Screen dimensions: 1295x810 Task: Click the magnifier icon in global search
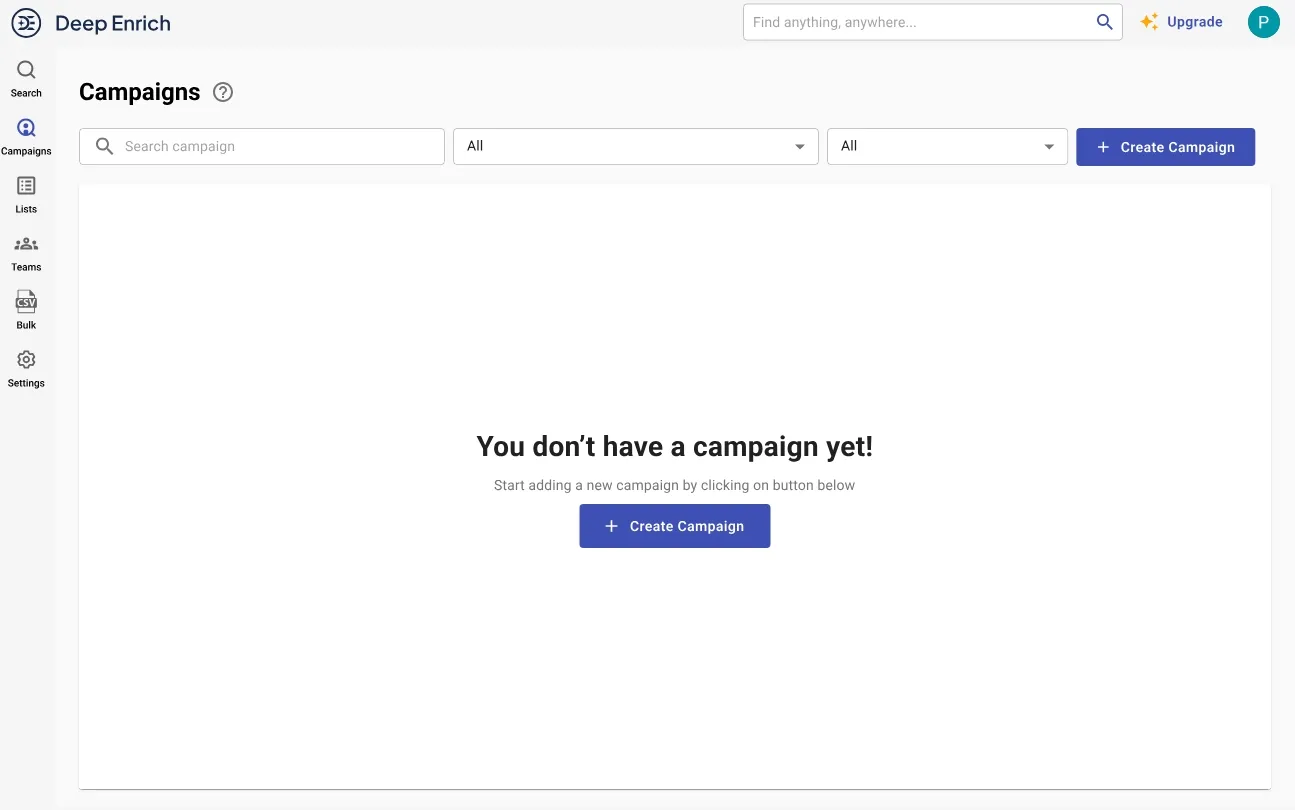(x=1104, y=22)
